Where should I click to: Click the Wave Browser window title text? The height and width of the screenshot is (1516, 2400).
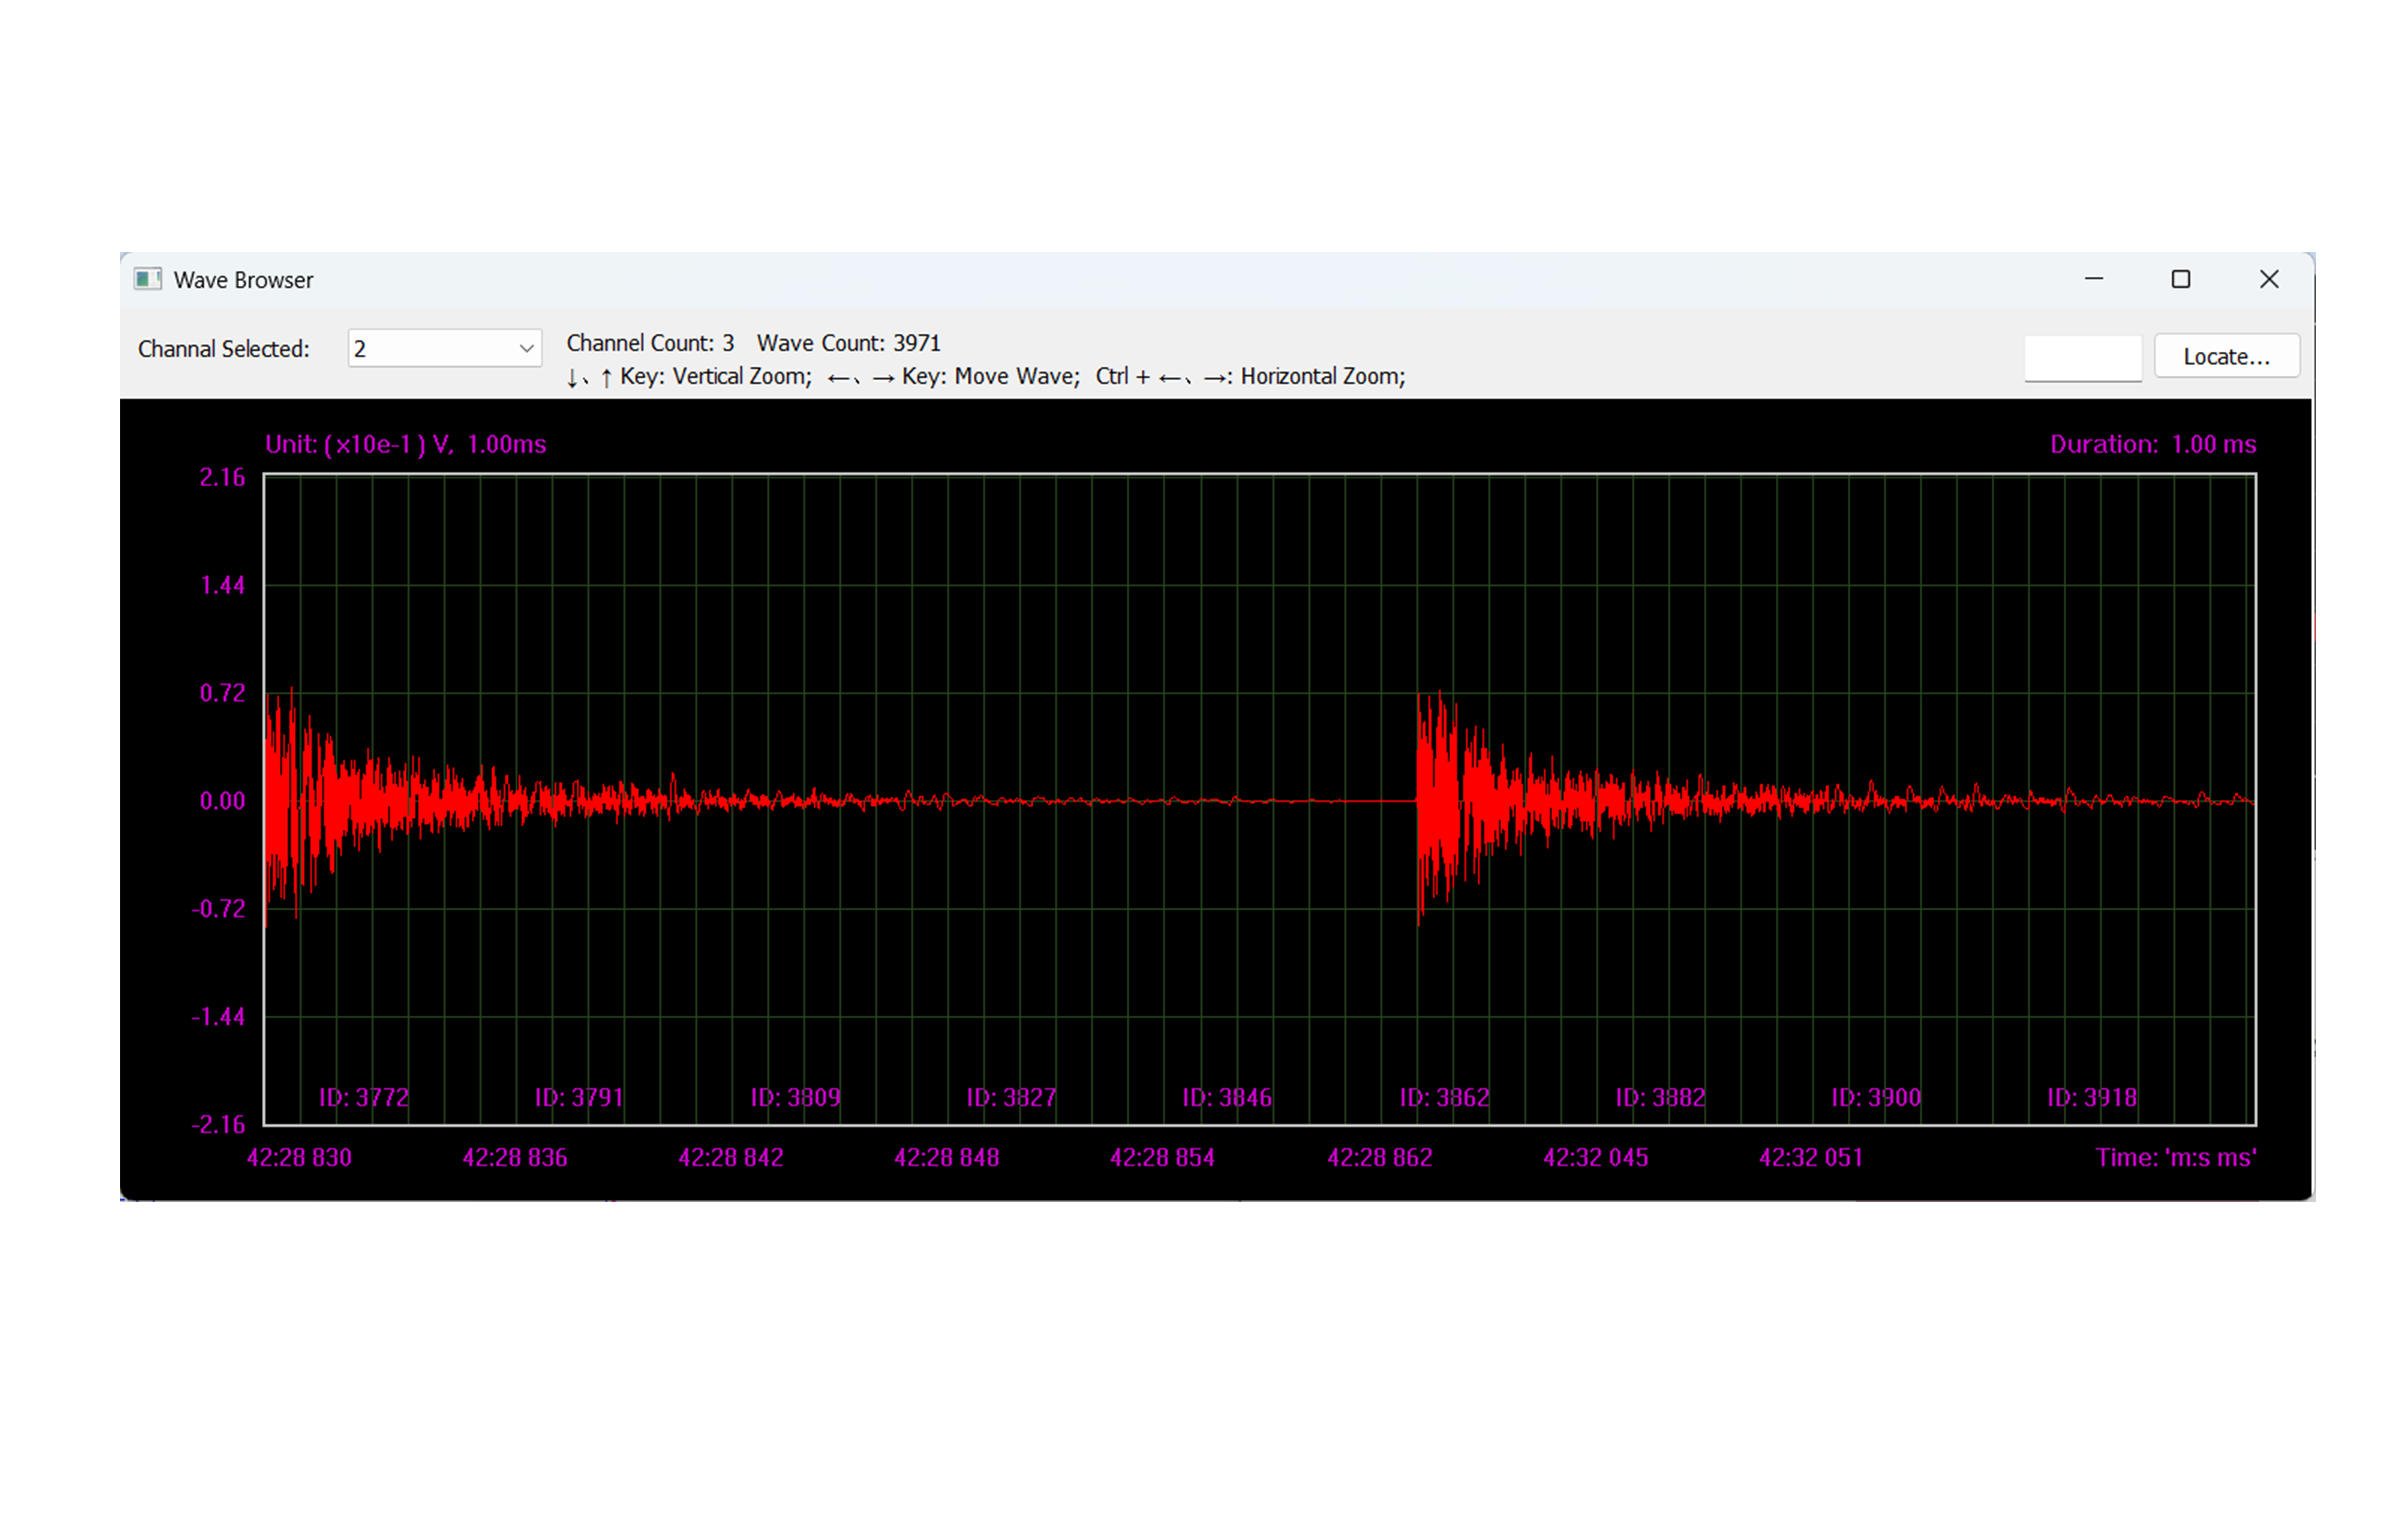point(243,280)
